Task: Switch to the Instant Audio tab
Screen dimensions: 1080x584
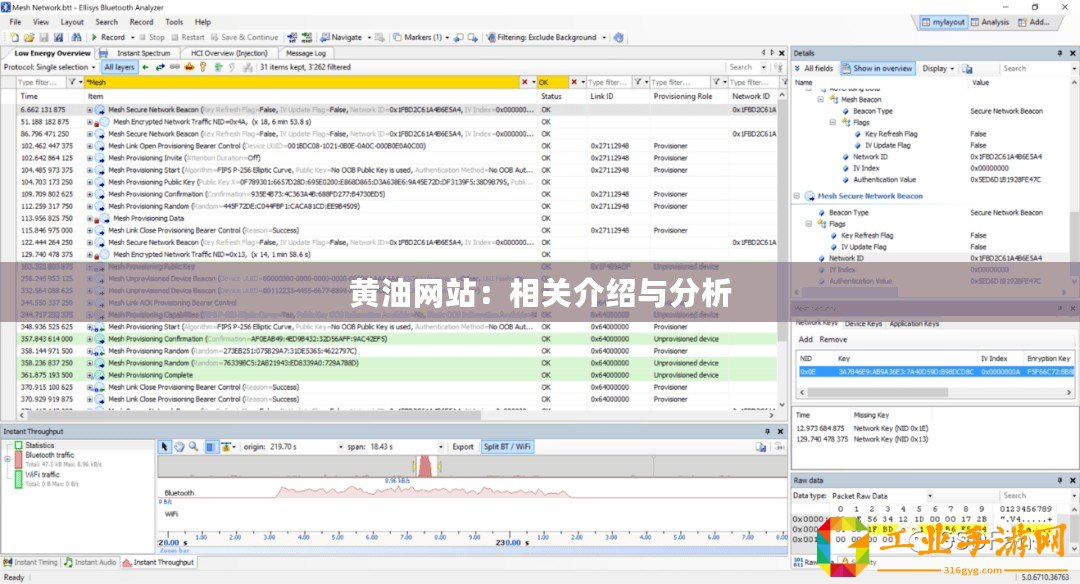Action: [x=90, y=563]
